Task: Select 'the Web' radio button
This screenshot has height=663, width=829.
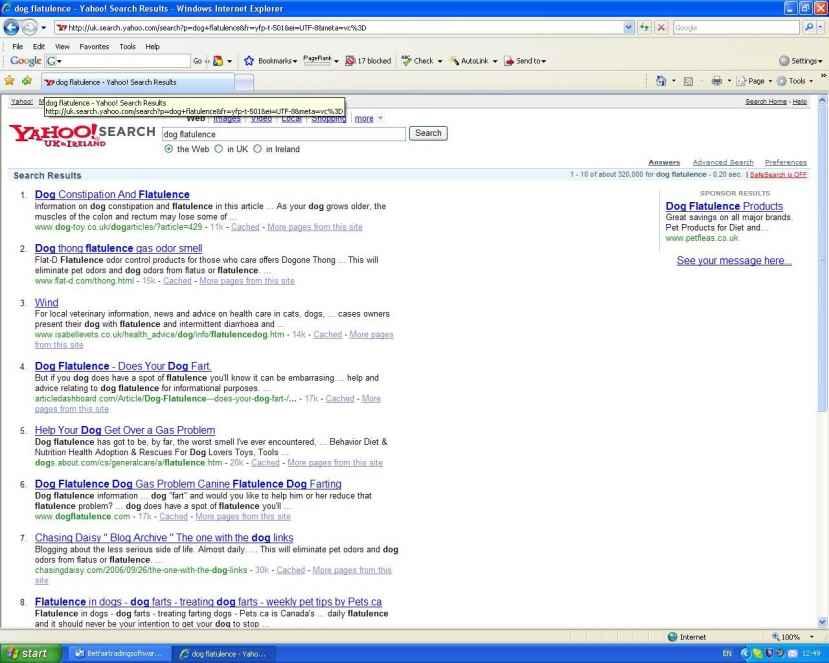Action: click(168, 149)
